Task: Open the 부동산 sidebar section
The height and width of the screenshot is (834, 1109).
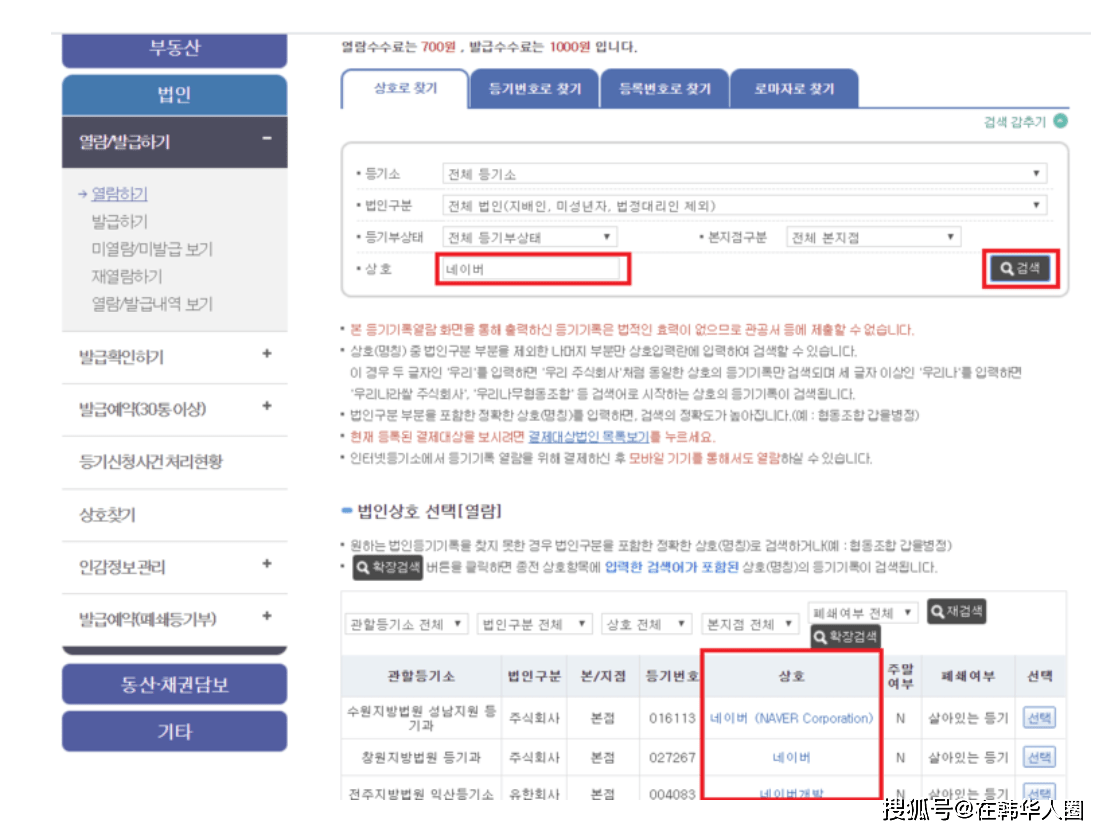Action: pyautogui.click(x=174, y=48)
